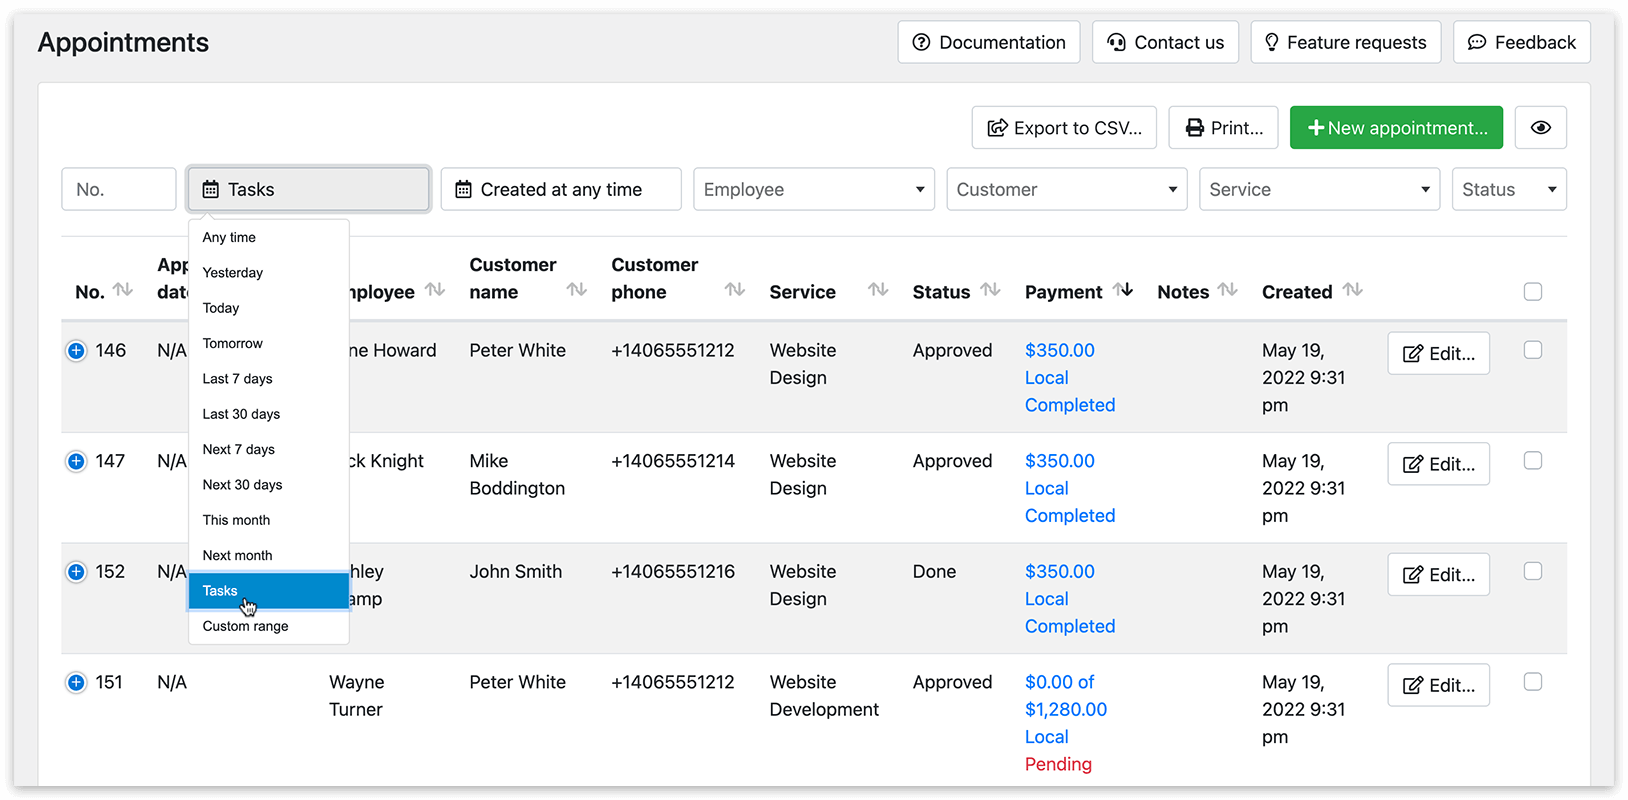
Task: Open $350.00 payment link for appointment 147
Action: point(1059,461)
